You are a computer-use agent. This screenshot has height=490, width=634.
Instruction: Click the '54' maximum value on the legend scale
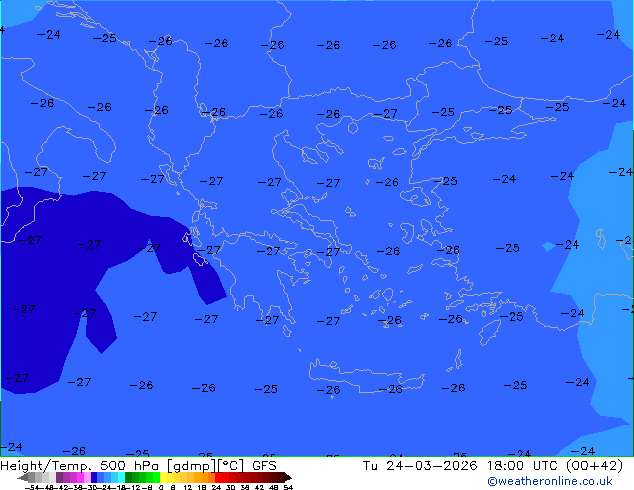[x=288, y=487]
